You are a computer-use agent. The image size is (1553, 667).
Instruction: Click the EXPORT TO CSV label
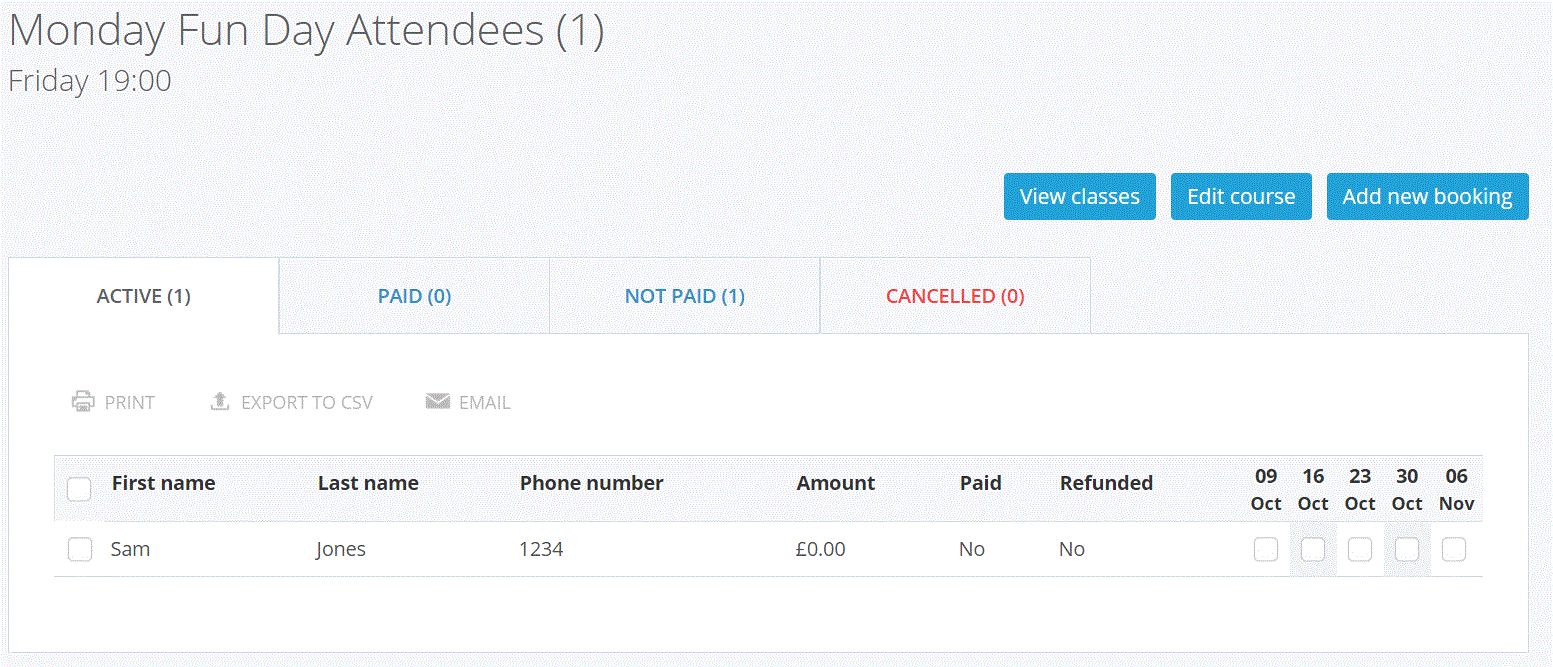[x=307, y=403]
